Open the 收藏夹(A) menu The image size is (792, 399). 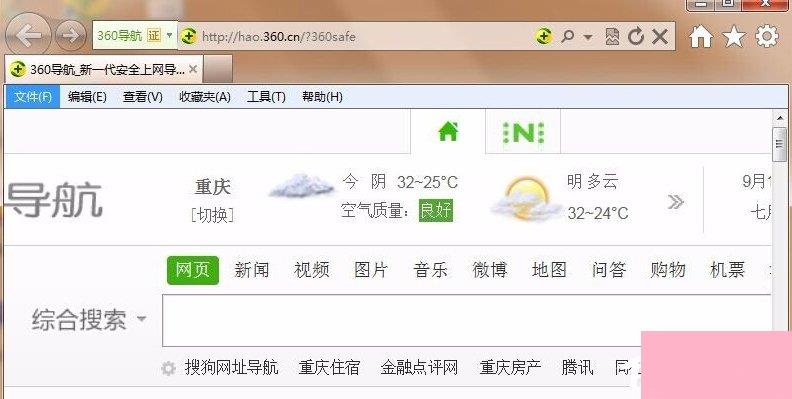205,96
